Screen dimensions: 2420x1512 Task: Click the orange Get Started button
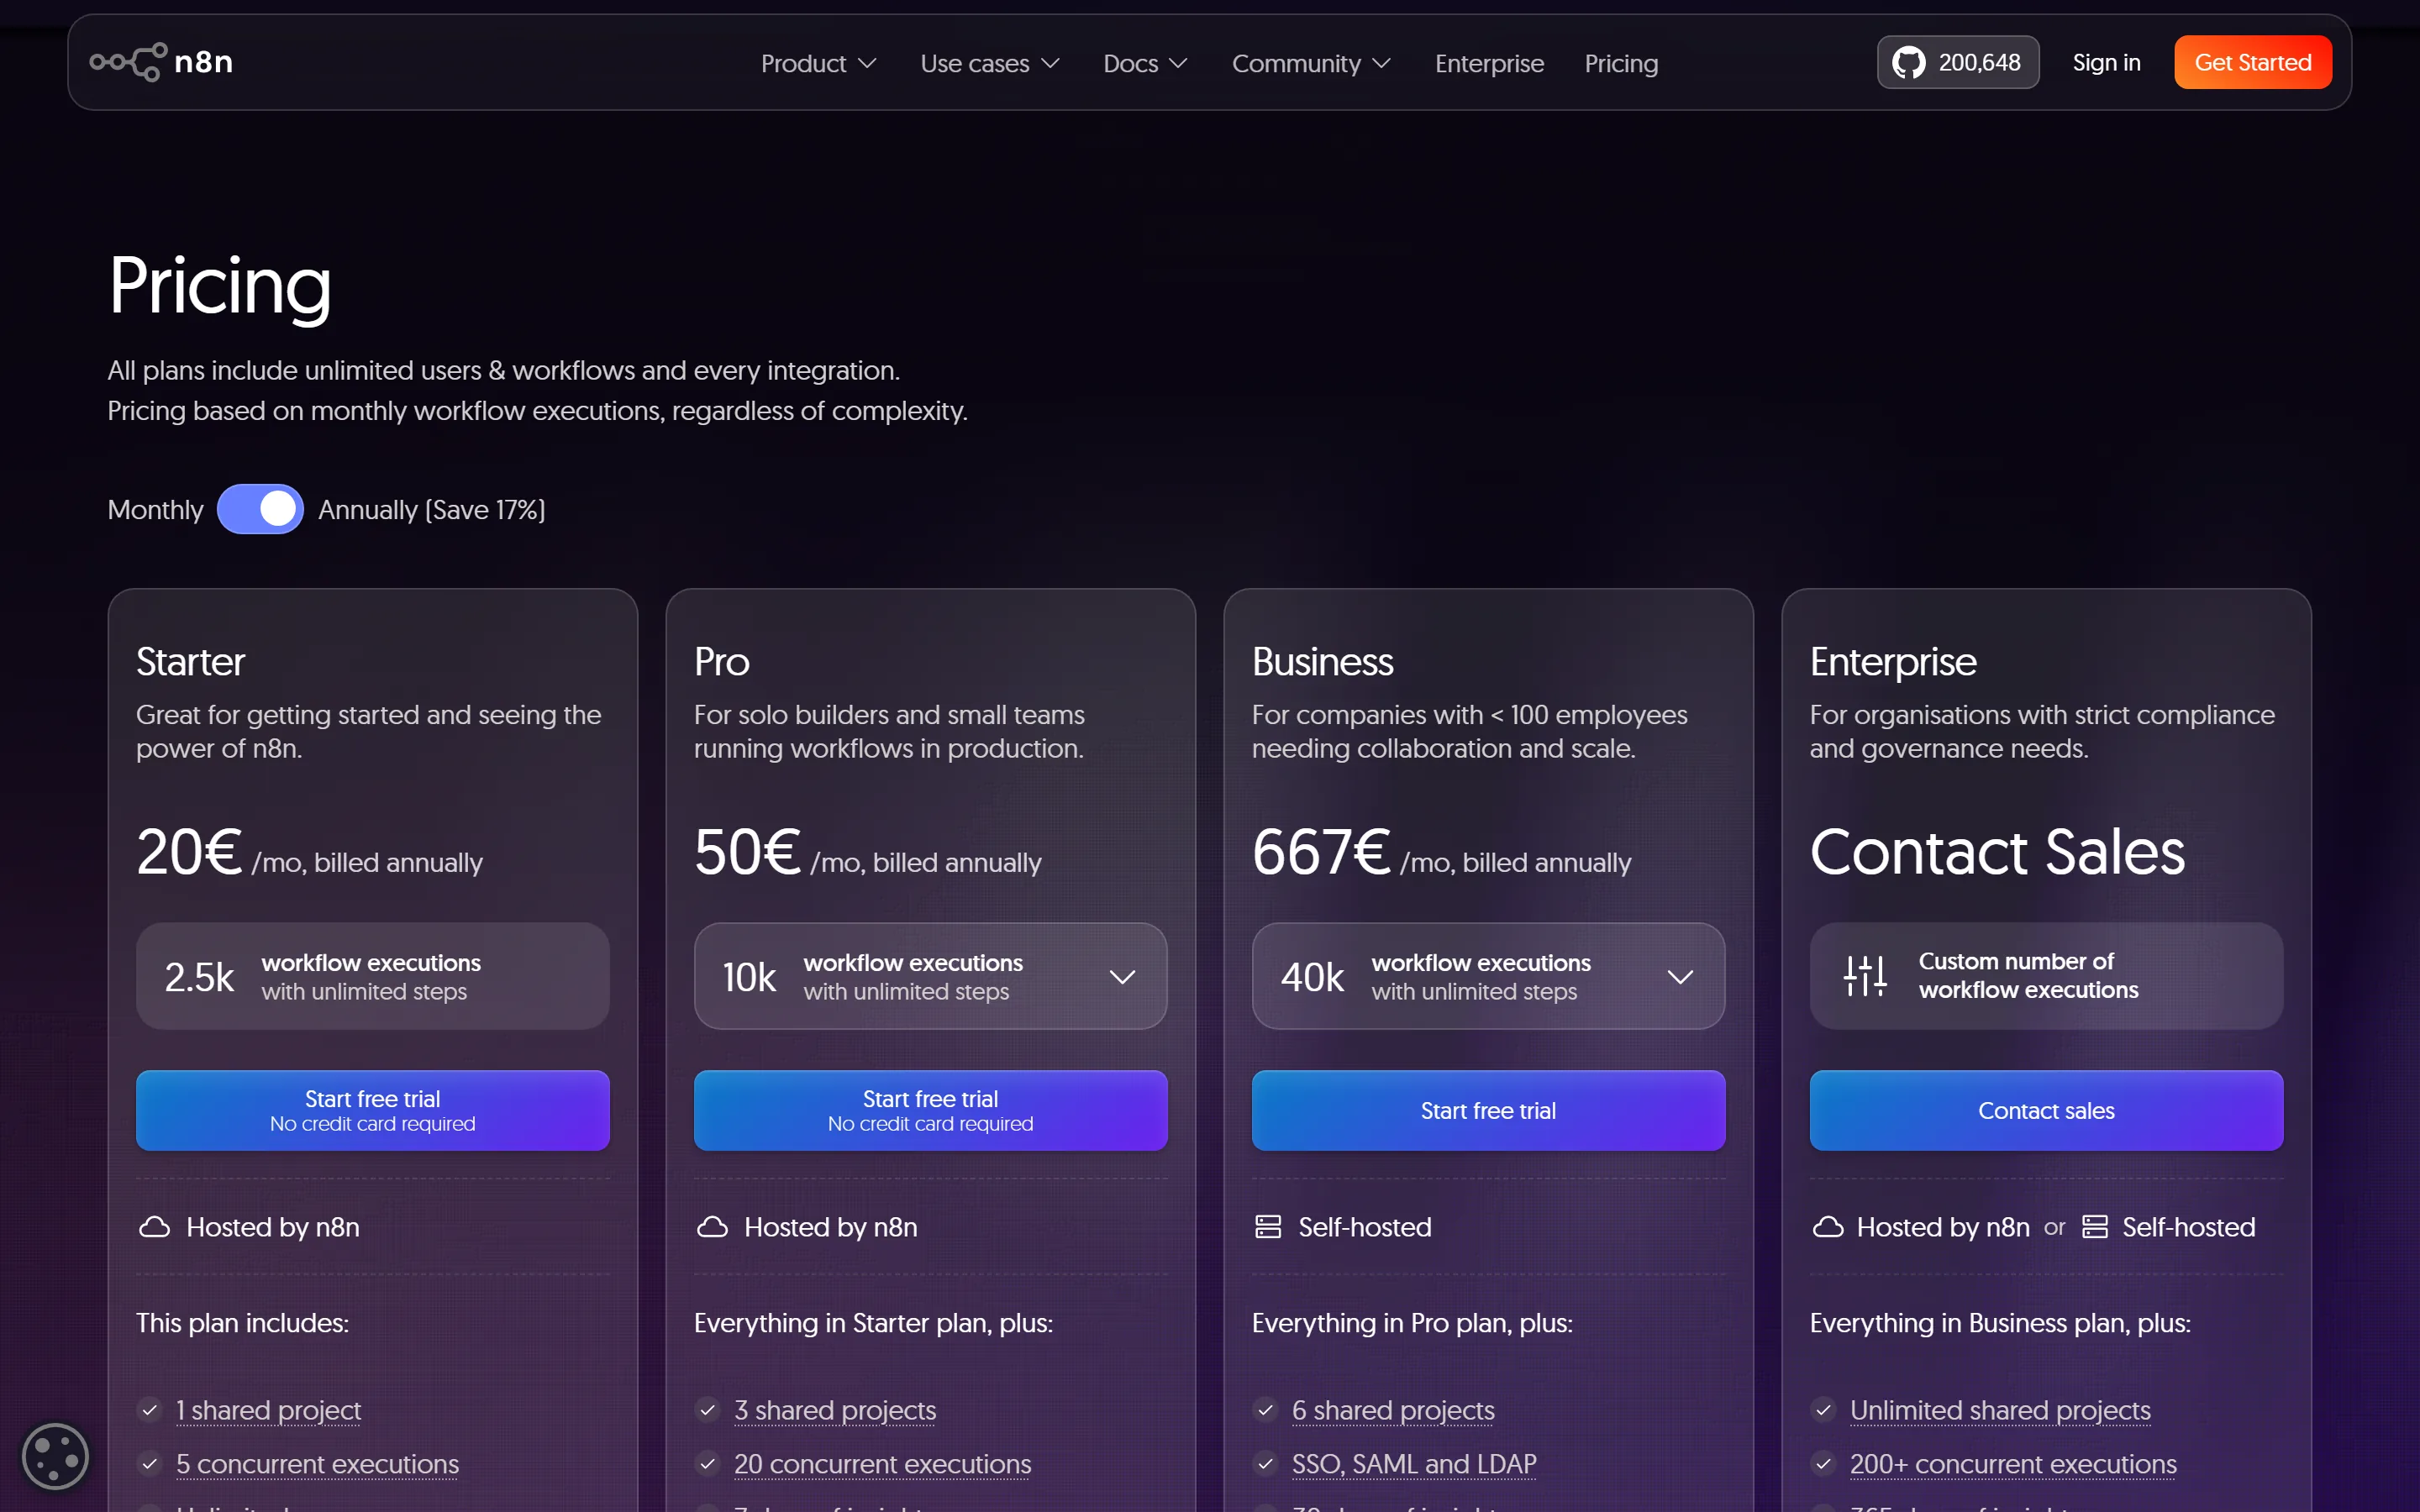coord(2253,62)
